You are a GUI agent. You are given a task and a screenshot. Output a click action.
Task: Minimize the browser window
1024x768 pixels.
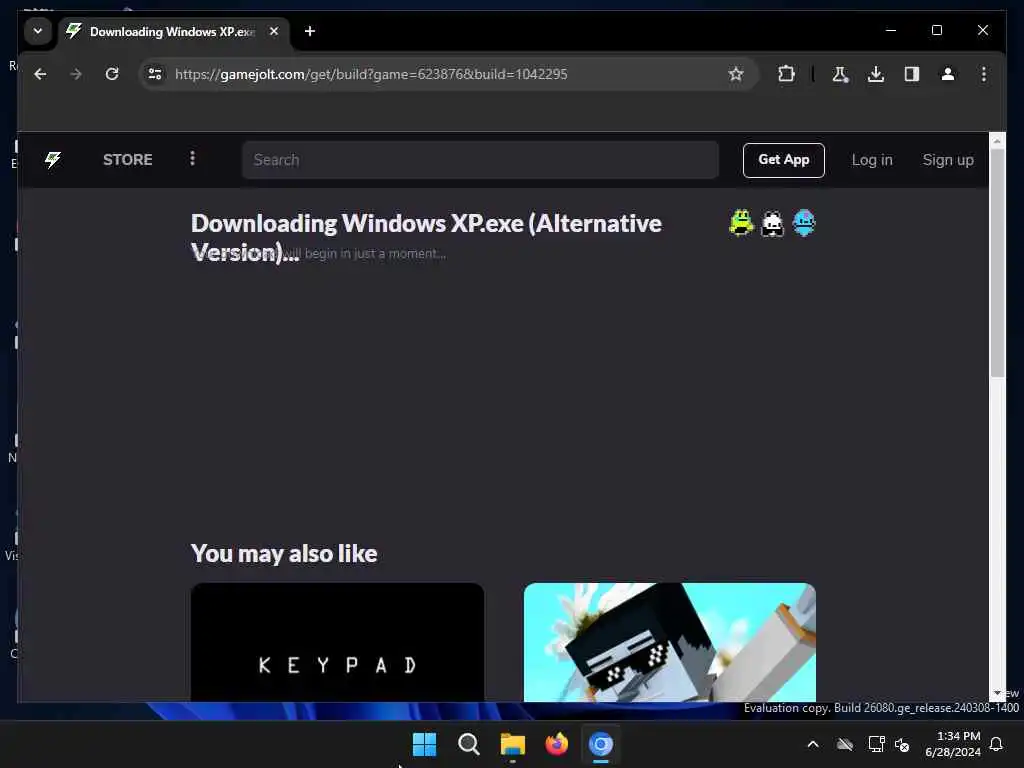(x=891, y=30)
